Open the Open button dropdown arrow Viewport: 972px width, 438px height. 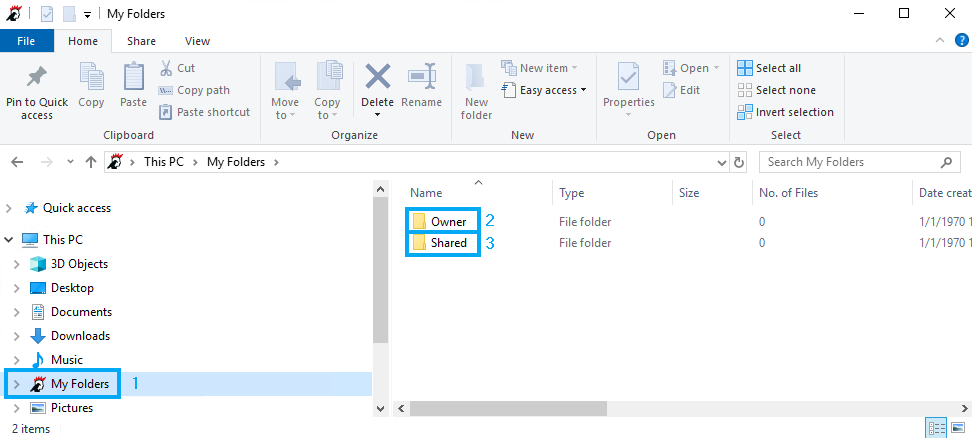pos(717,68)
